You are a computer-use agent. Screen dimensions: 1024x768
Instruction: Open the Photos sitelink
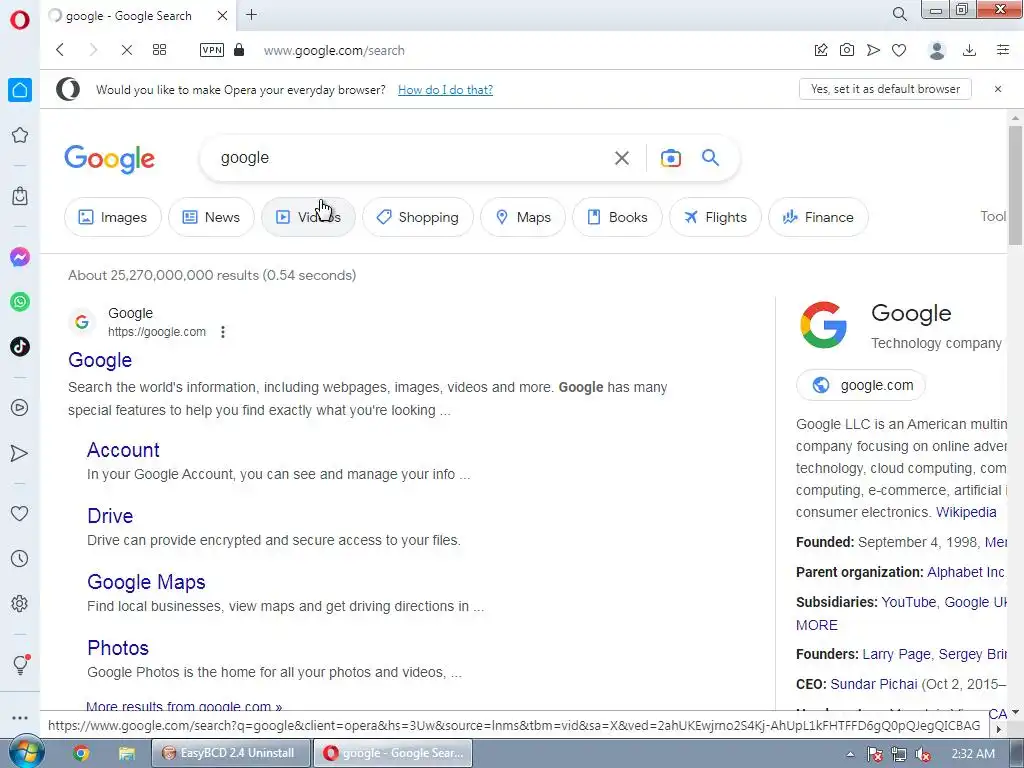(x=118, y=648)
